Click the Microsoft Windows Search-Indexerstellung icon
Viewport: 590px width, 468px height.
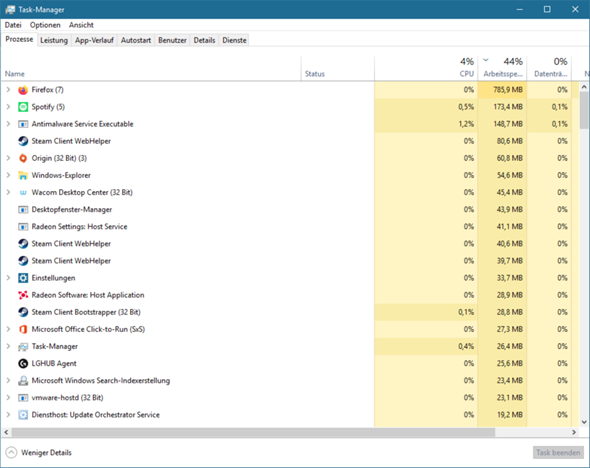pyautogui.click(x=23, y=381)
